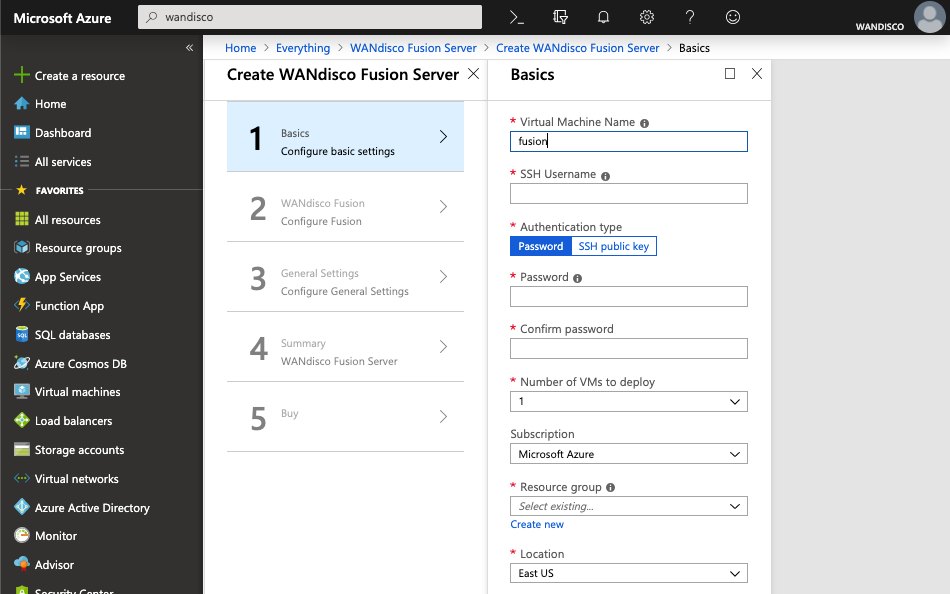Go to Create WANdisco Fusion Server breadcrumb
This screenshot has height=594, width=950.
[x=577, y=48]
